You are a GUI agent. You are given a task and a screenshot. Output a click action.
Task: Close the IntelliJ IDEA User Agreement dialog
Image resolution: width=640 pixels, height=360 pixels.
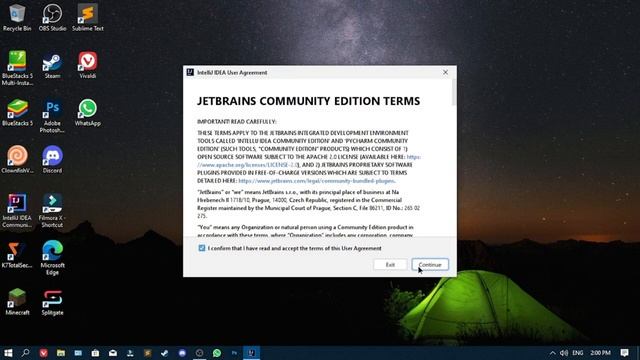tap(445, 72)
